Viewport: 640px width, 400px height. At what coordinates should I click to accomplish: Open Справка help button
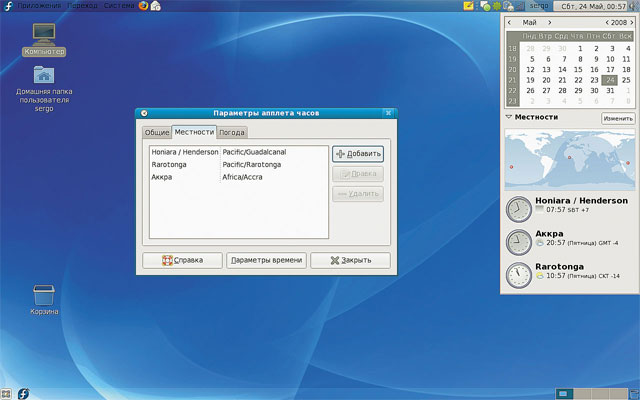tap(182, 260)
